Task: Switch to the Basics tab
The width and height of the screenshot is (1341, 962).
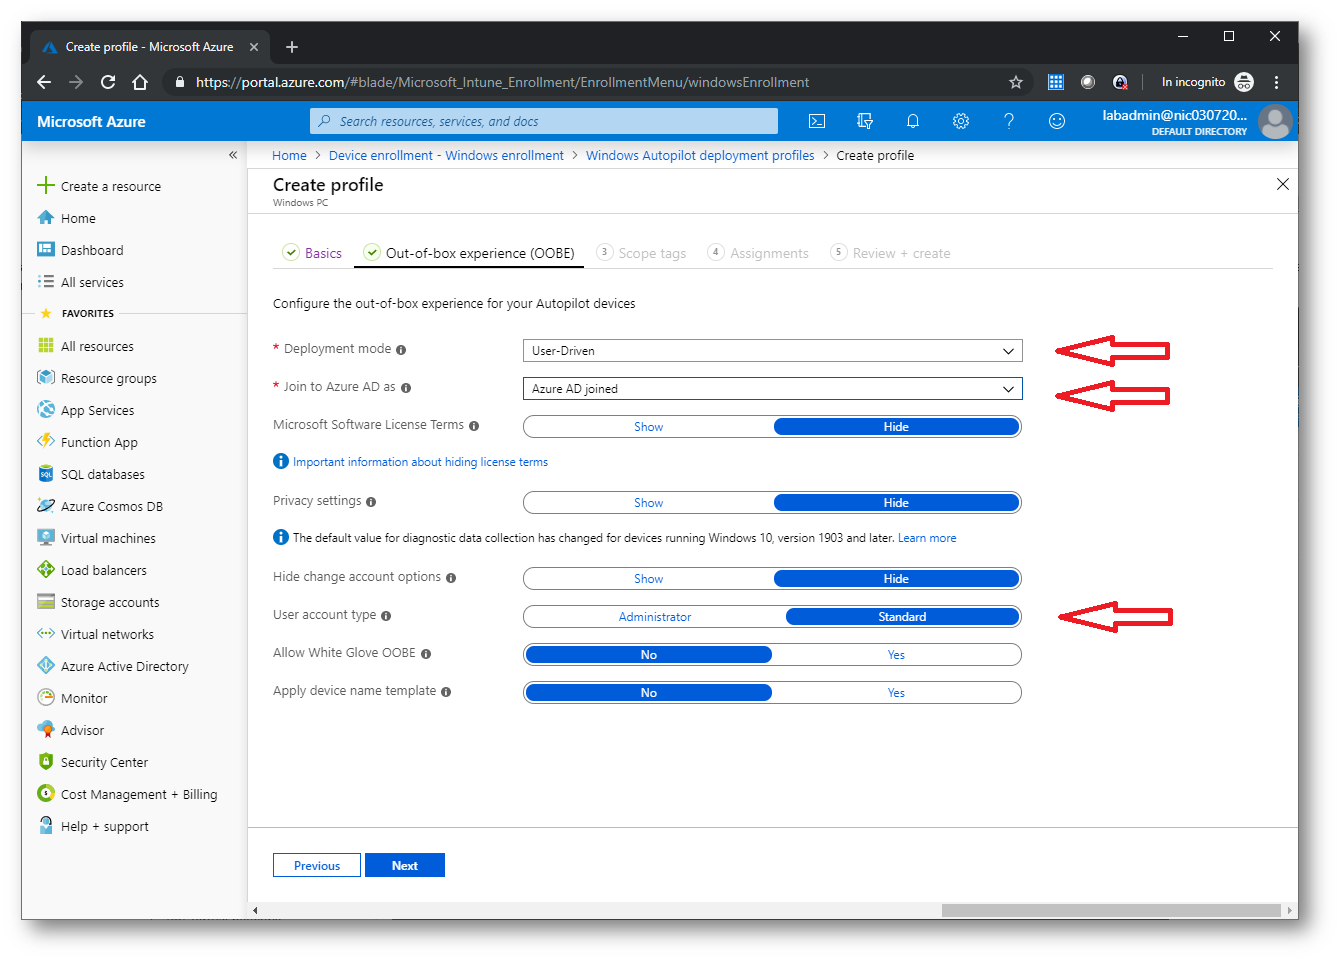Action: 313,253
